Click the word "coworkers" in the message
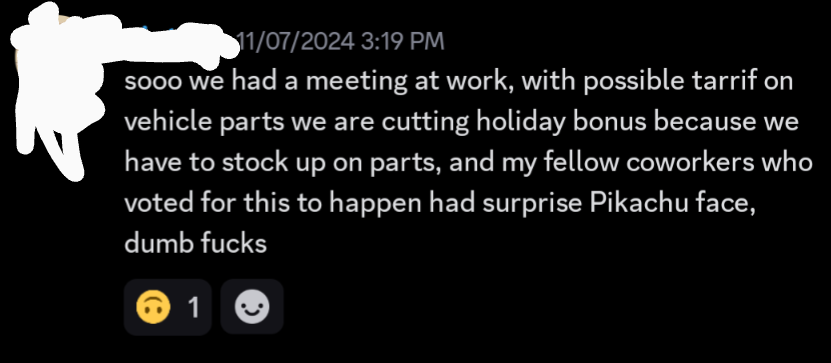The width and height of the screenshot is (831, 363). tap(690, 163)
